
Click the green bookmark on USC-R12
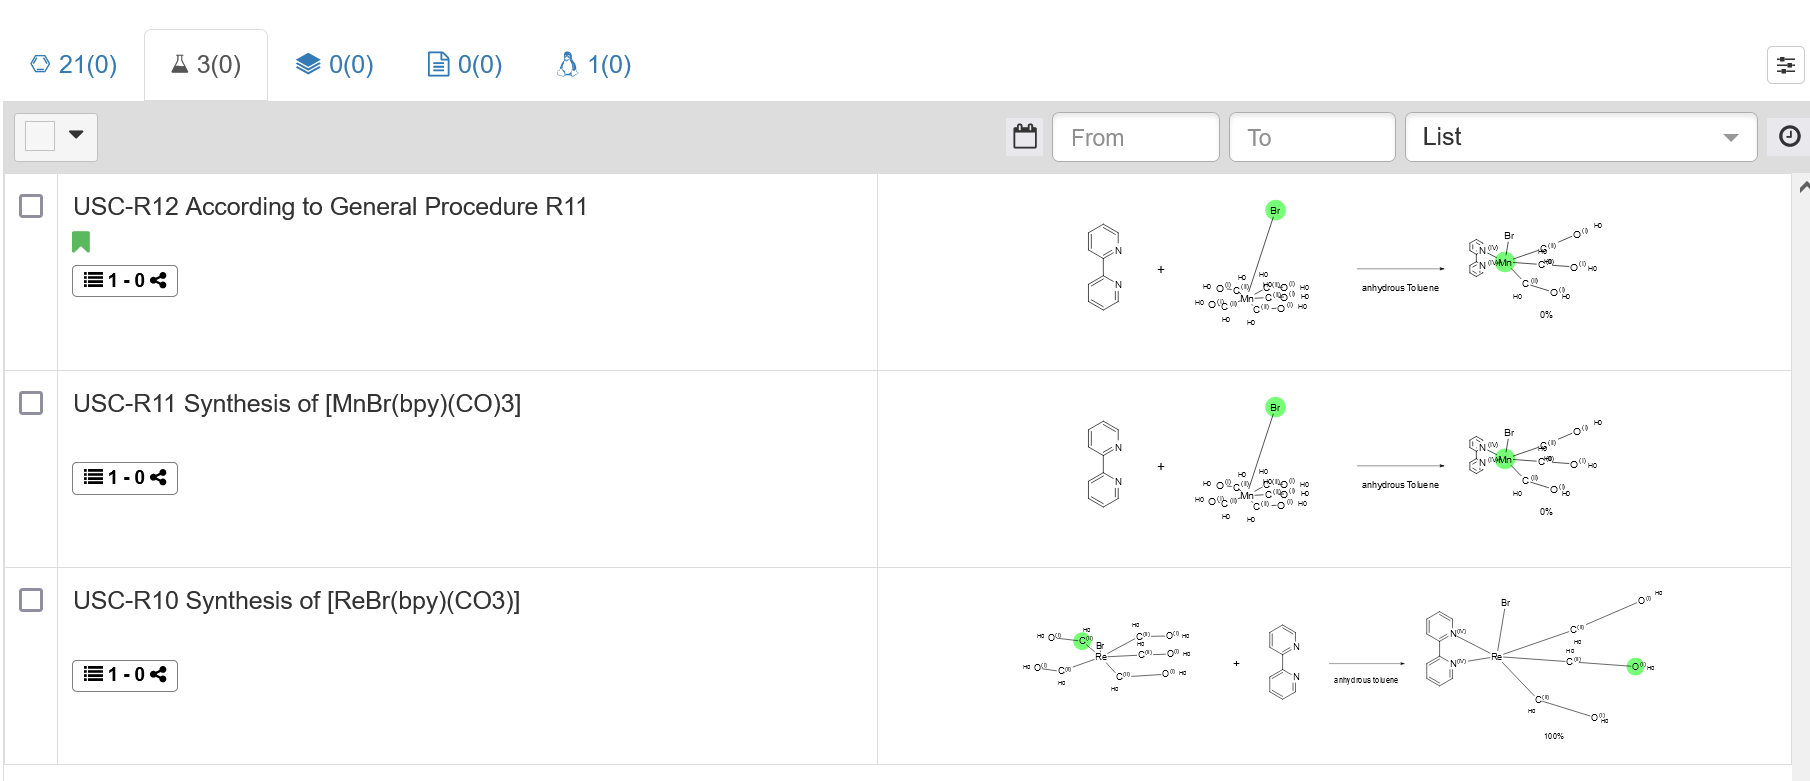click(x=82, y=242)
